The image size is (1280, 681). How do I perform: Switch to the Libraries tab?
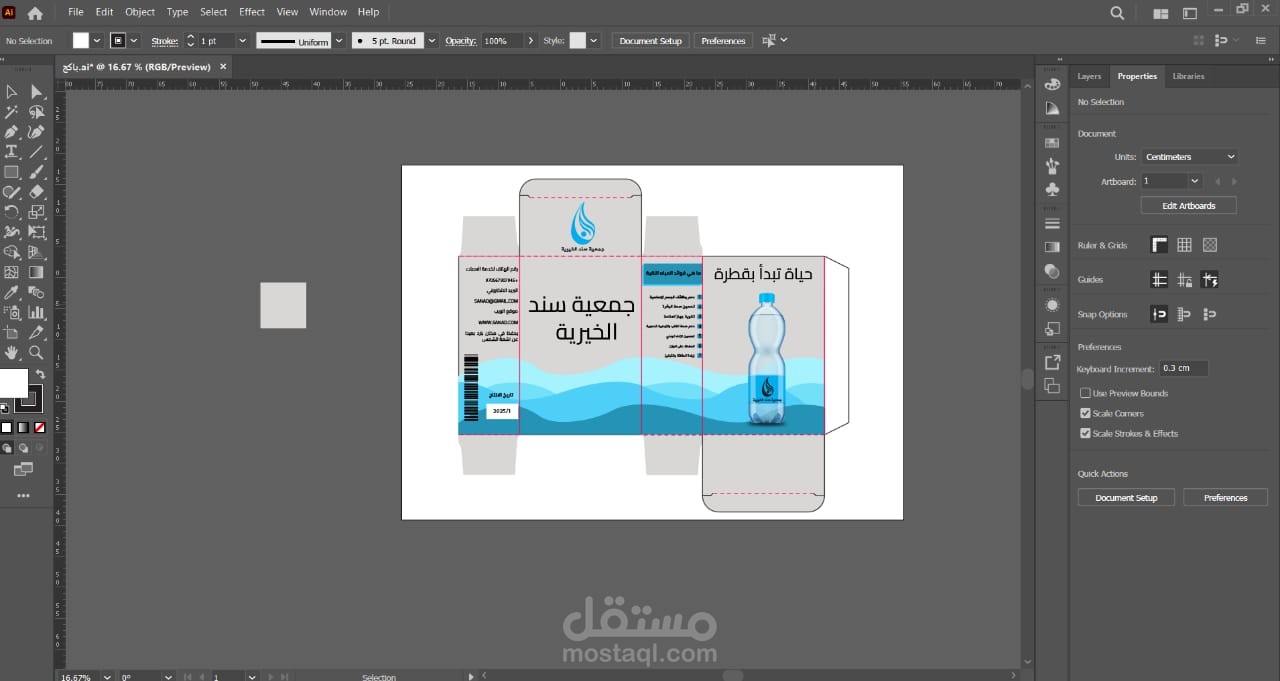(x=1188, y=76)
